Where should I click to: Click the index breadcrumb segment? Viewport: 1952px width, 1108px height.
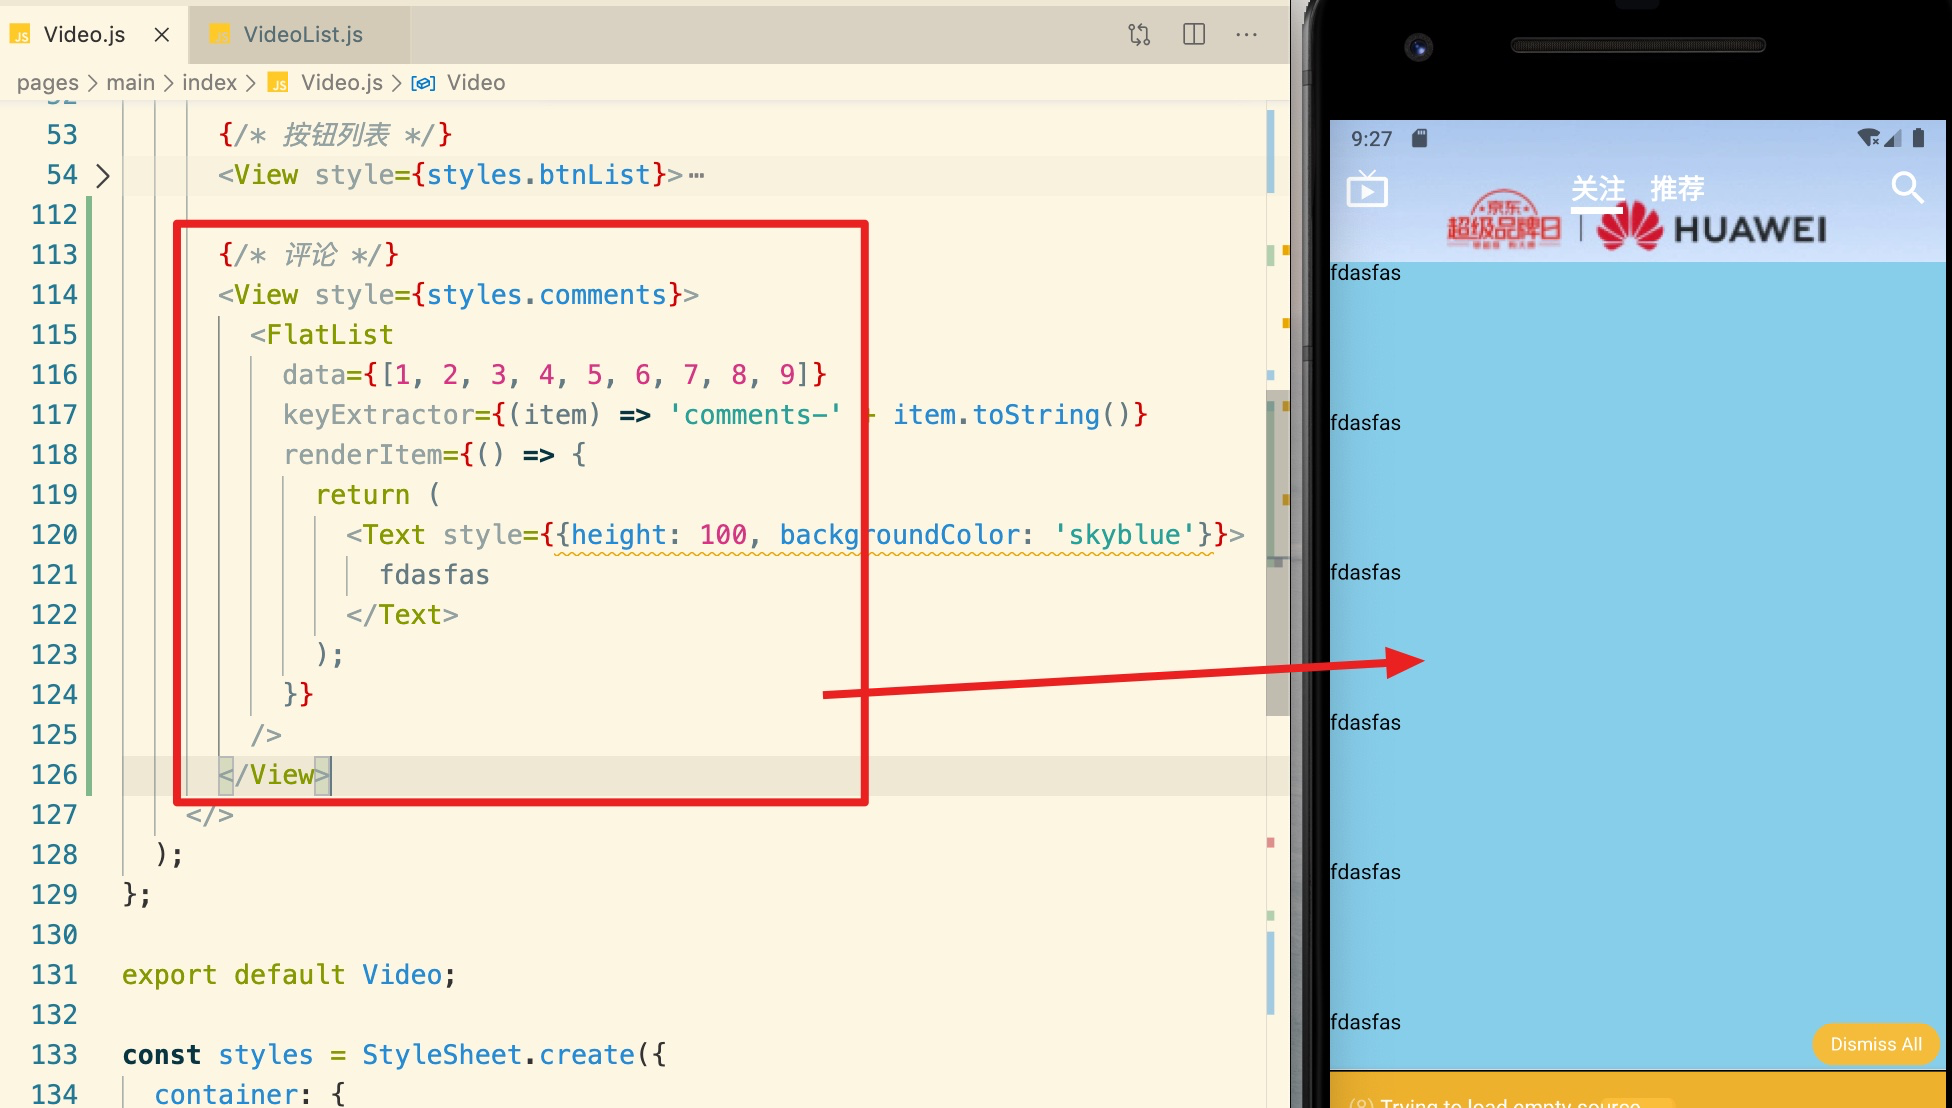[209, 83]
